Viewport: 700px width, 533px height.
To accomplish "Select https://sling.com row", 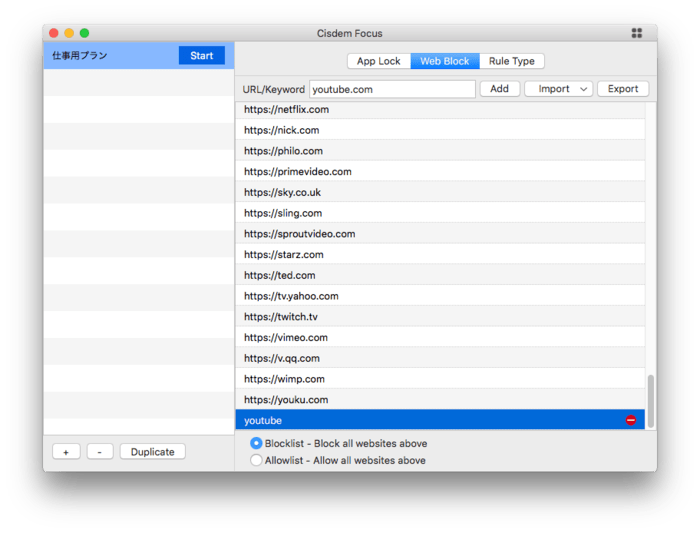I will pos(440,213).
